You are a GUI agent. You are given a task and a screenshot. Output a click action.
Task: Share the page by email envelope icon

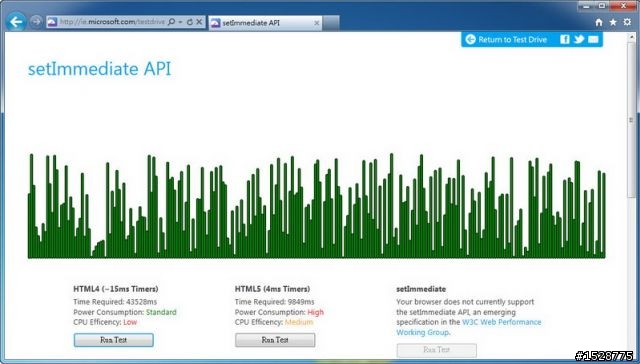tap(593, 40)
